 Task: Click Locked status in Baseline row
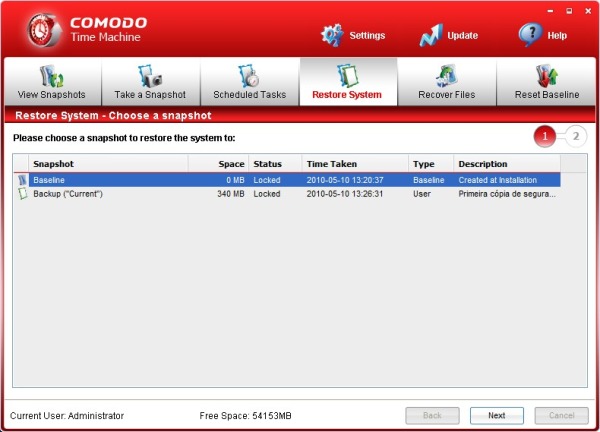(267, 180)
